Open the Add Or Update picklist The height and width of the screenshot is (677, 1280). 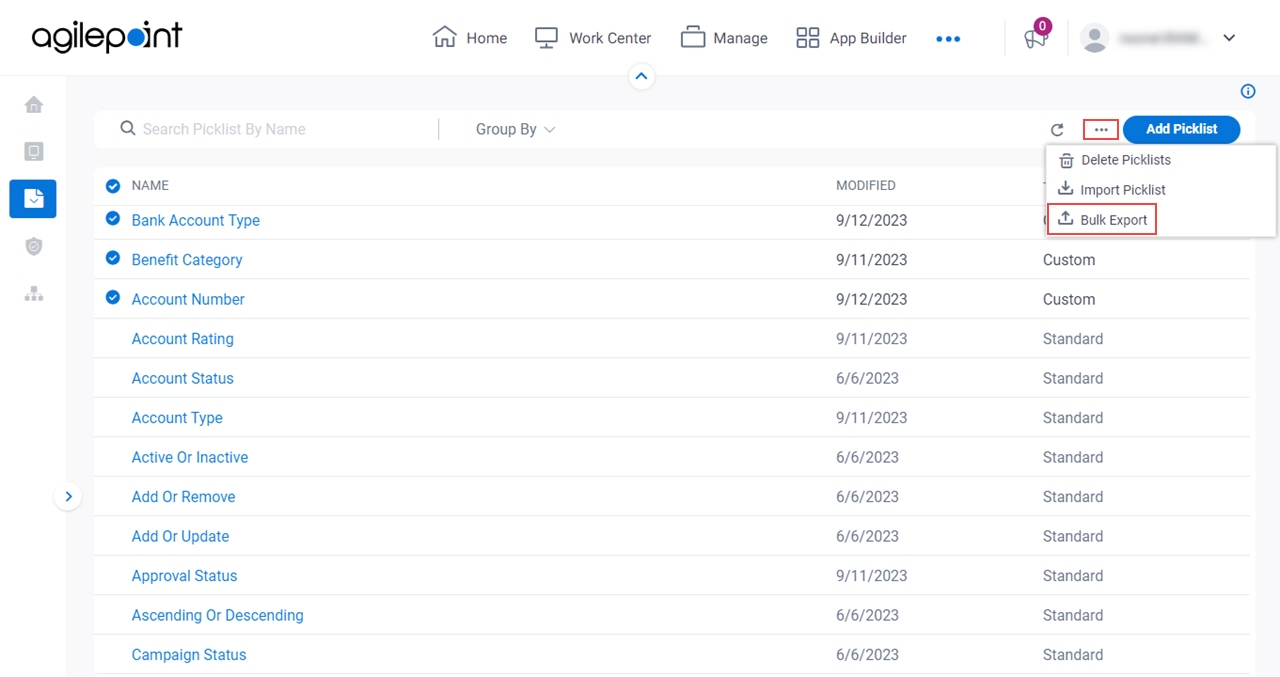click(x=181, y=536)
